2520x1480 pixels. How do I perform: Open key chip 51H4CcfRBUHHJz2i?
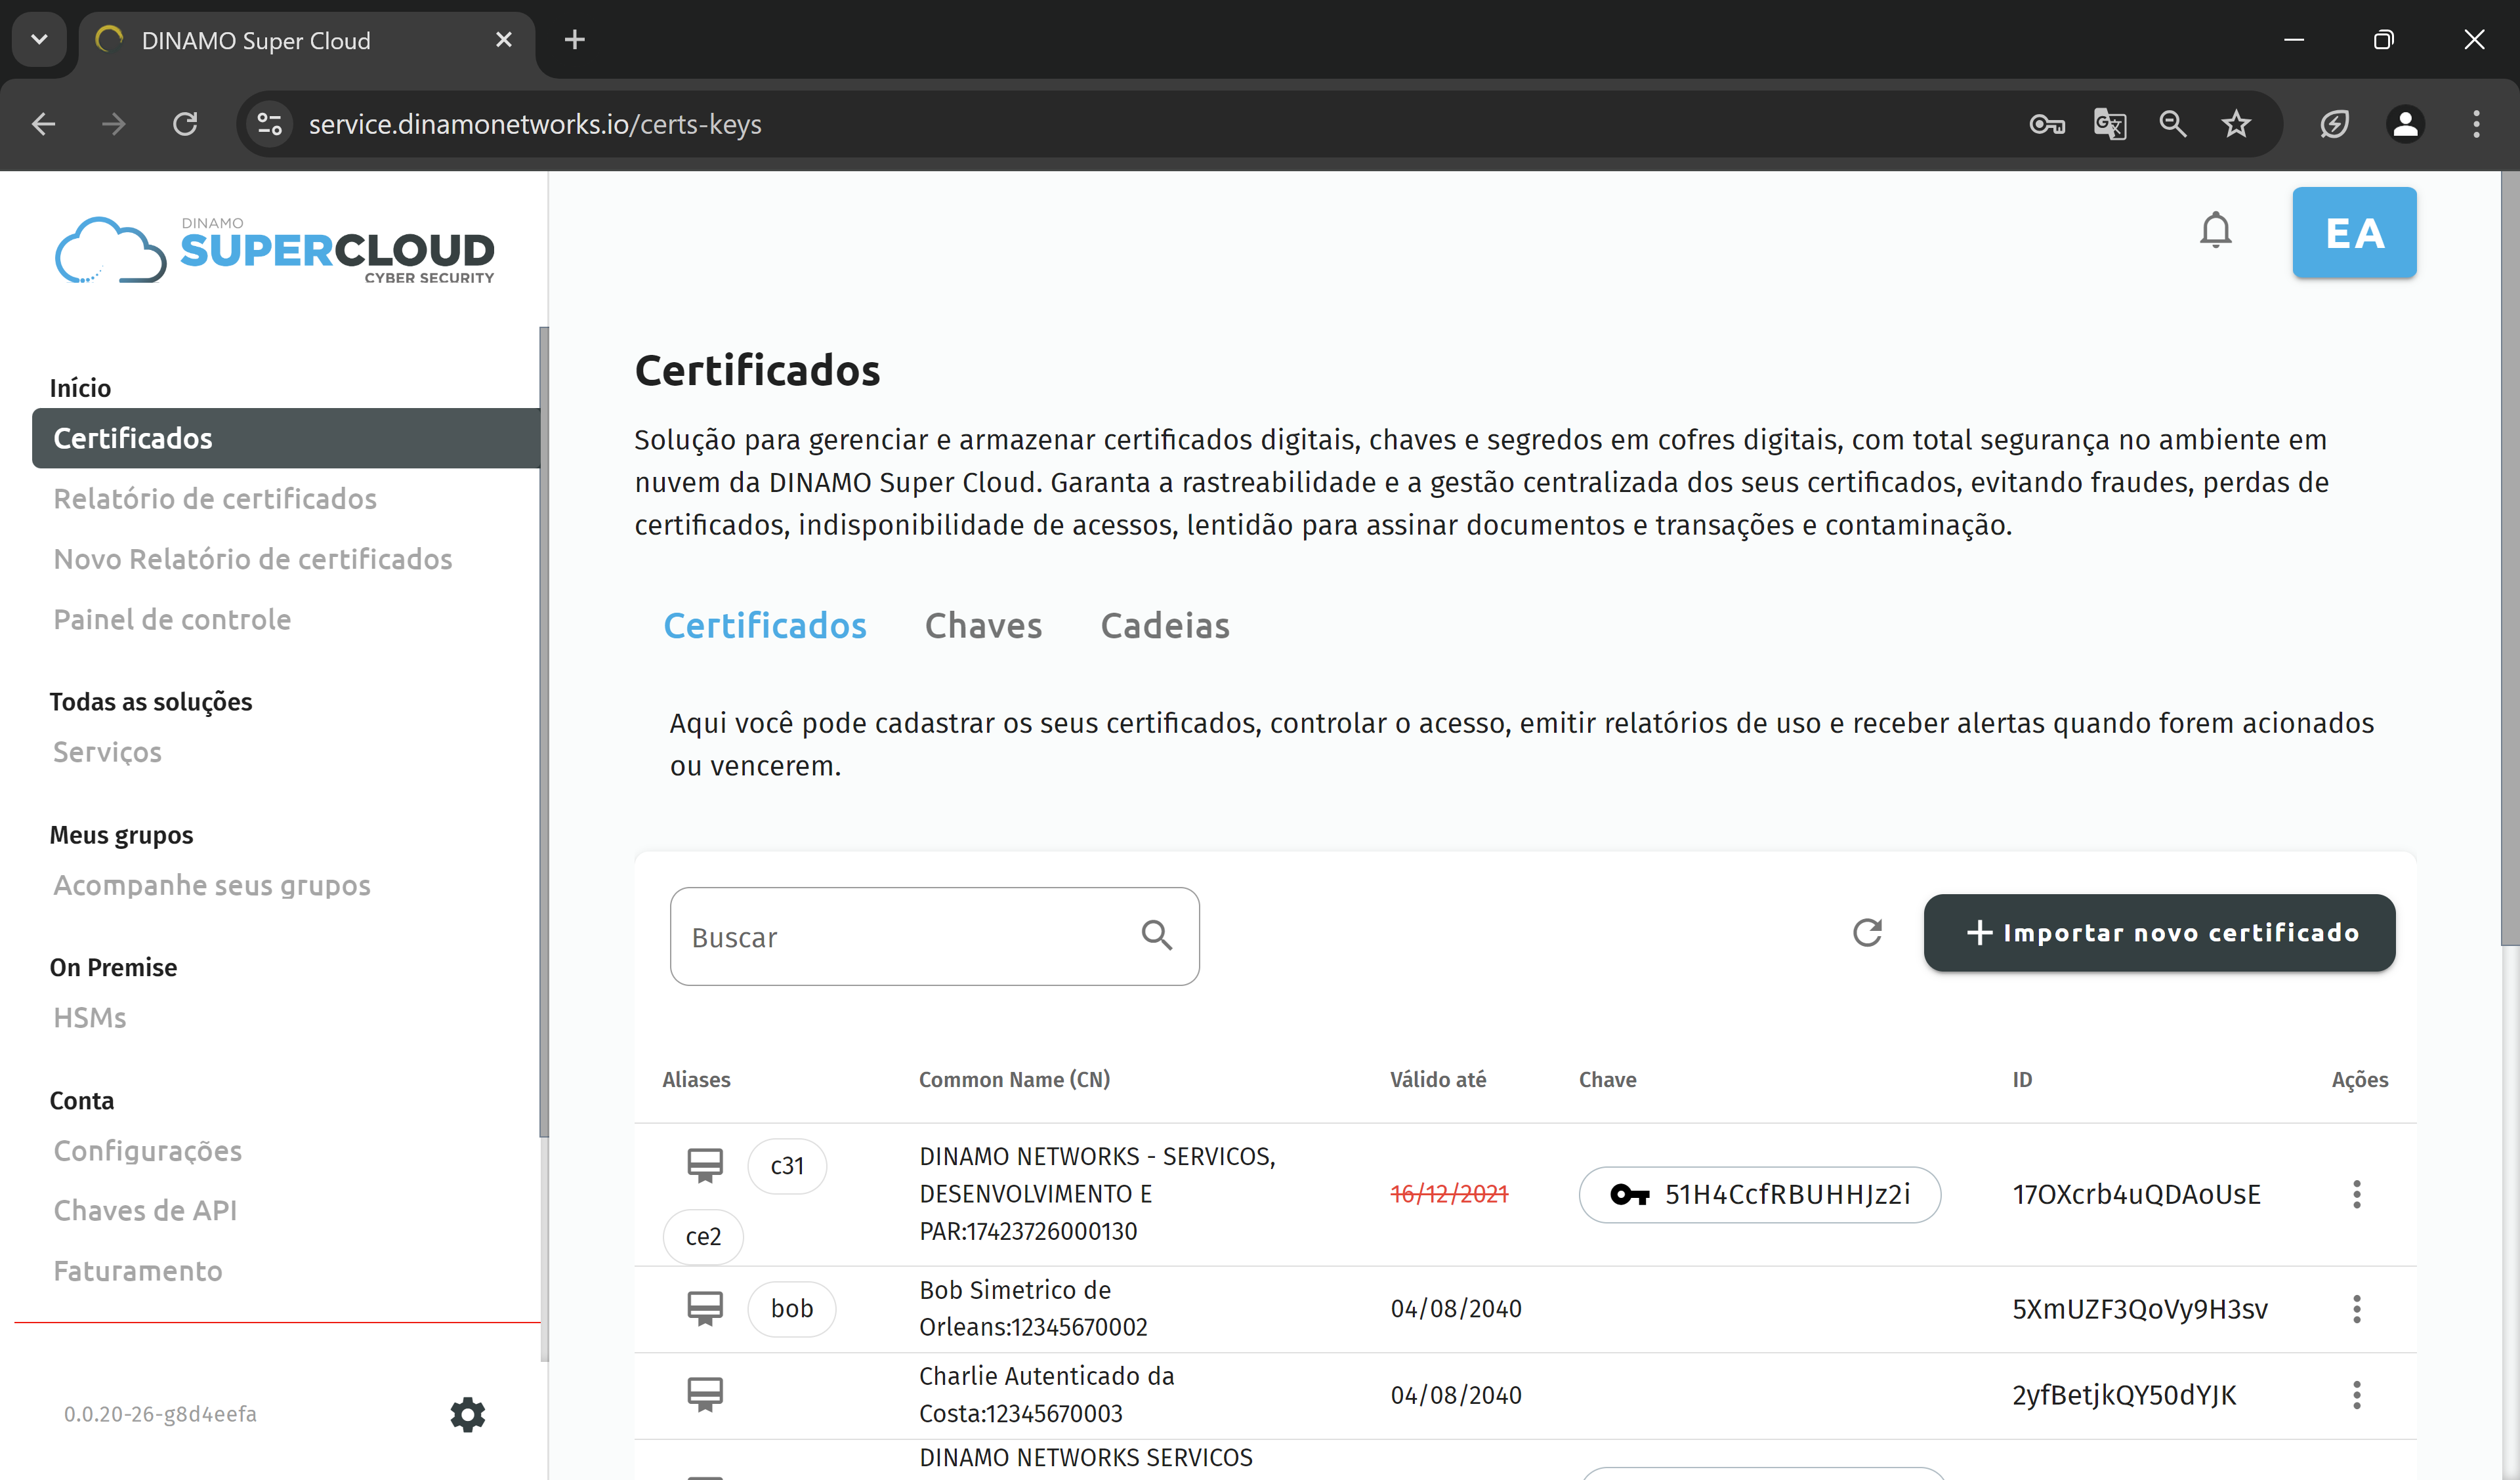click(1759, 1194)
